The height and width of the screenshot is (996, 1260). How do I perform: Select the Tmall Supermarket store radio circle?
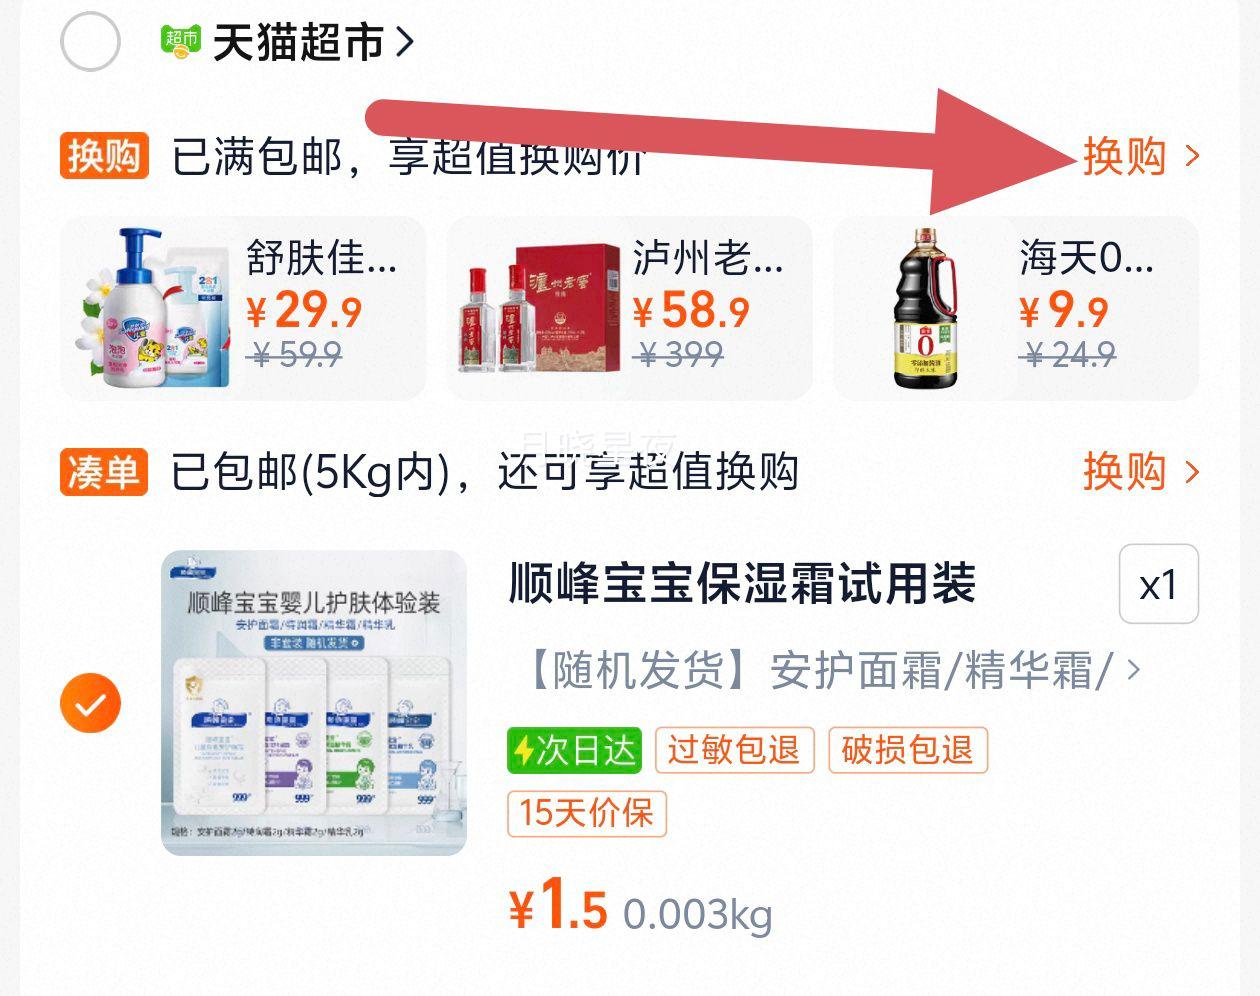(x=90, y=42)
